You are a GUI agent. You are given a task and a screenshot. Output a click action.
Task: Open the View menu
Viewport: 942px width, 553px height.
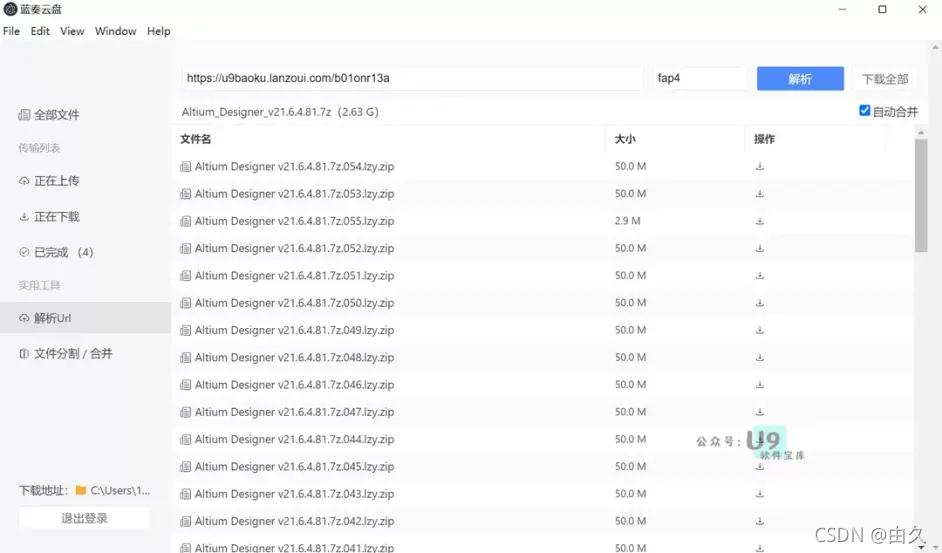click(x=72, y=31)
